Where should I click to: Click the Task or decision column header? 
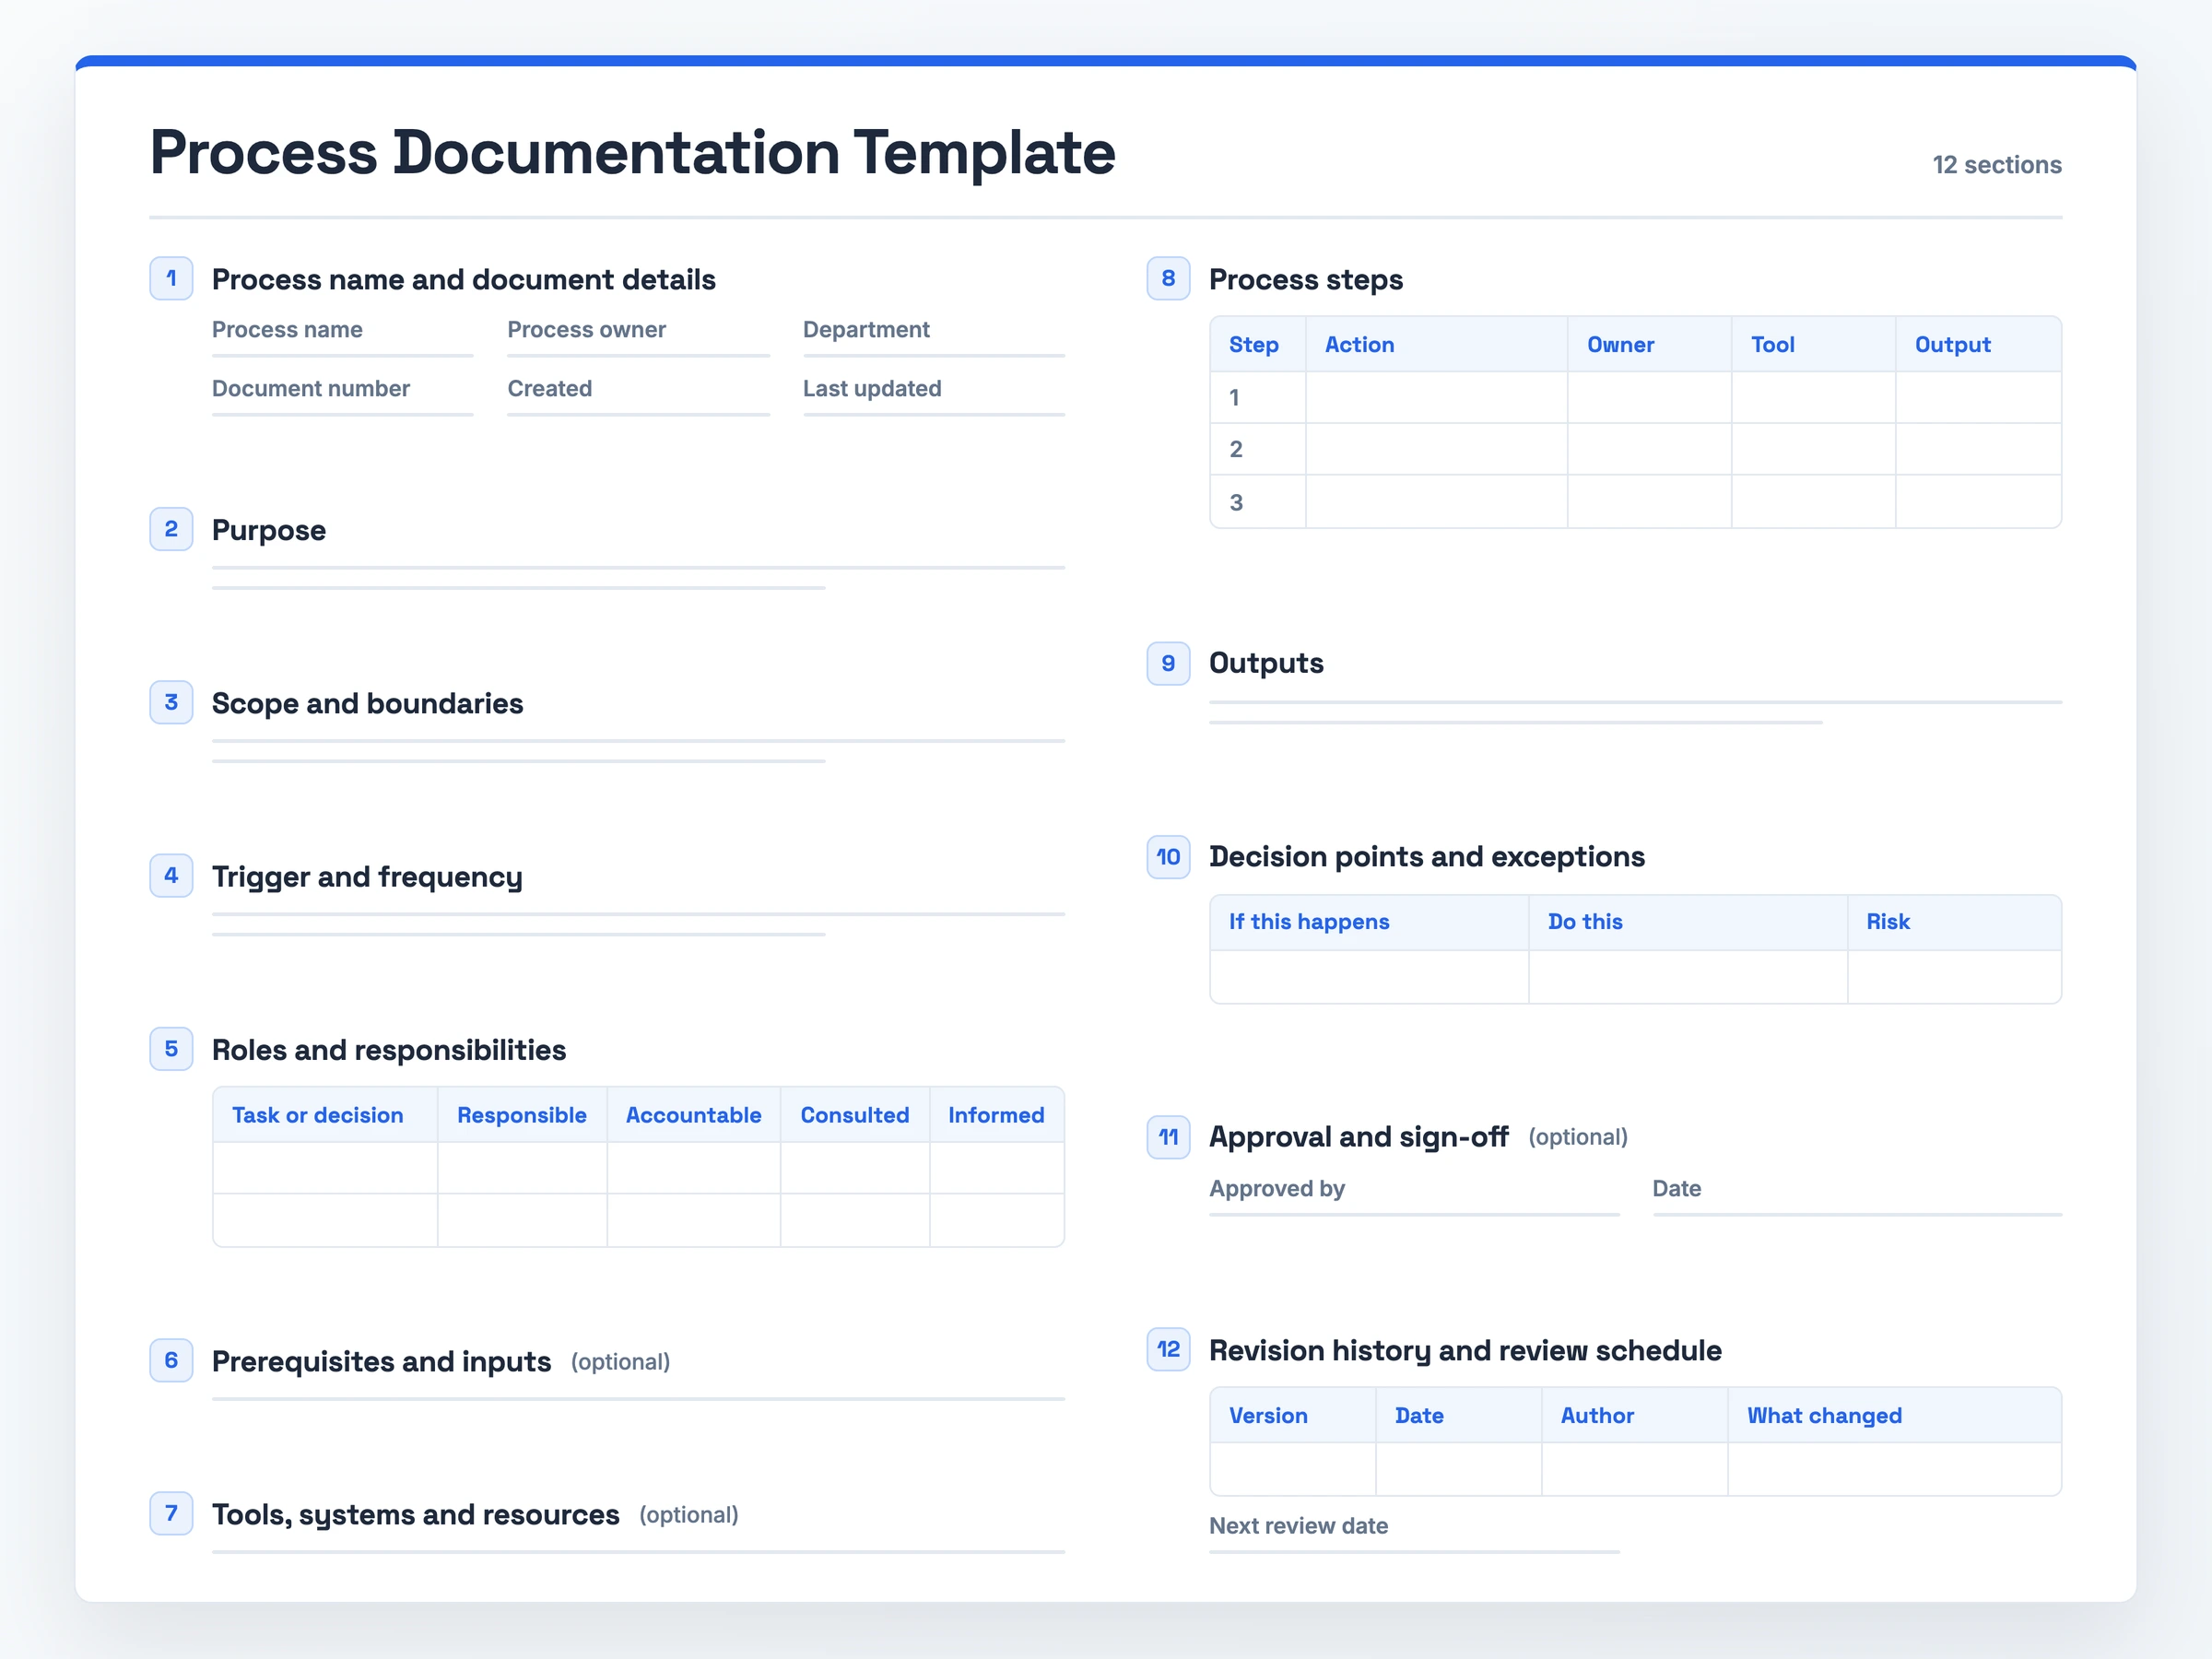(x=325, y=1115)
